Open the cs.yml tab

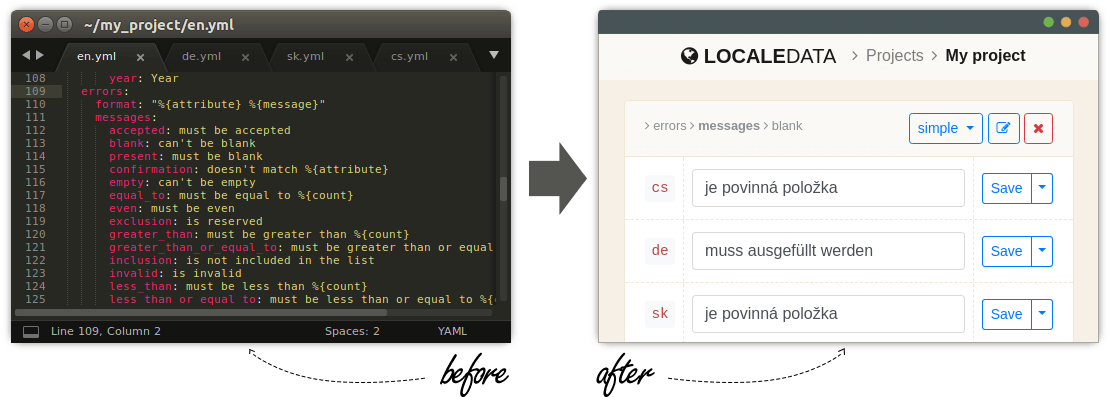click(409, 57)
